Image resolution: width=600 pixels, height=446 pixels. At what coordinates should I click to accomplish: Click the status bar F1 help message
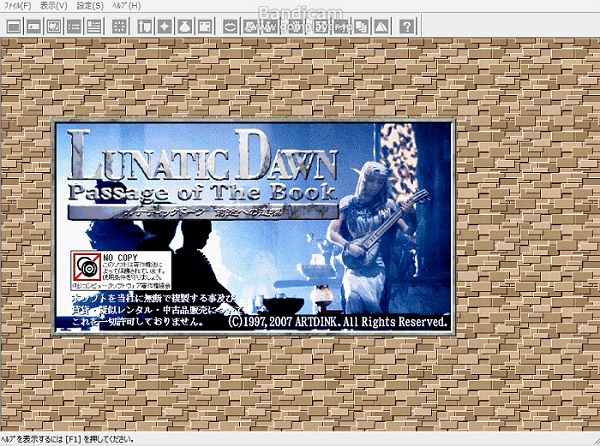pos(68,439)
